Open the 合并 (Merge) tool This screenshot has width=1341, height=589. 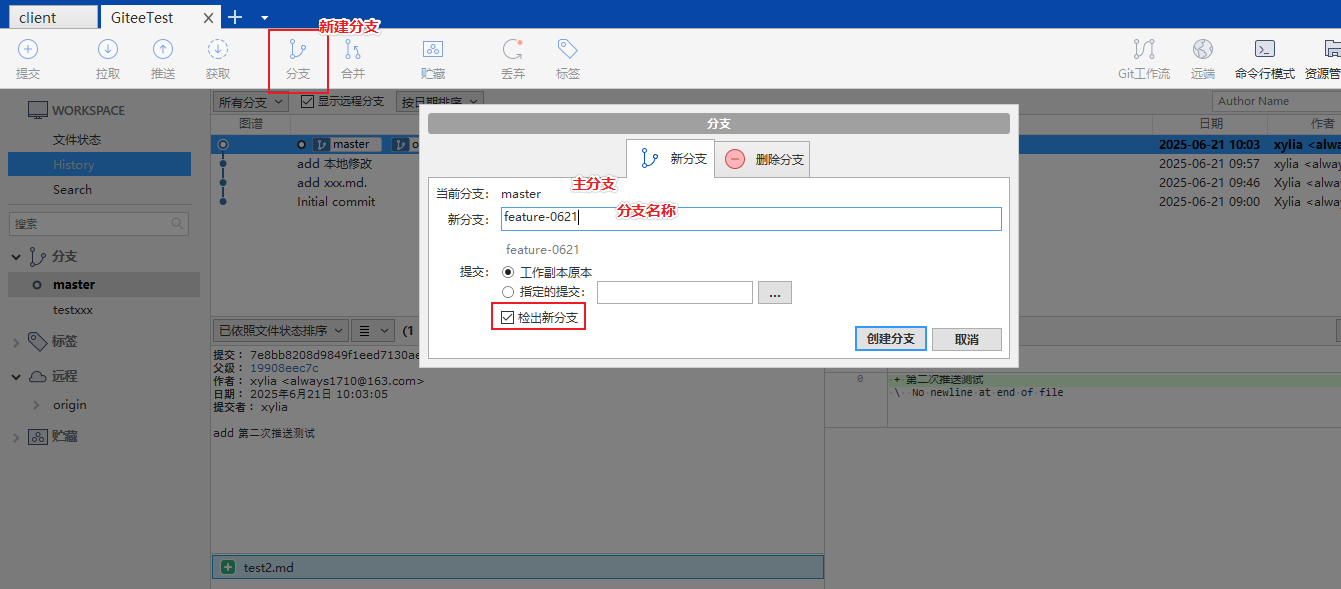point(353,59)
